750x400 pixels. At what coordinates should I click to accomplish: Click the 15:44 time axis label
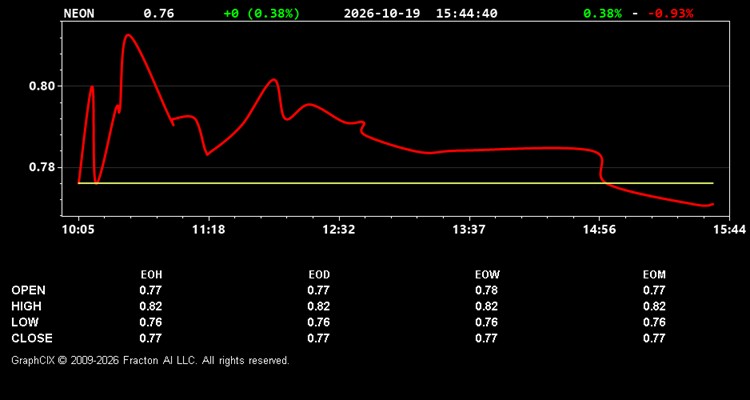(x=729, y=230)
